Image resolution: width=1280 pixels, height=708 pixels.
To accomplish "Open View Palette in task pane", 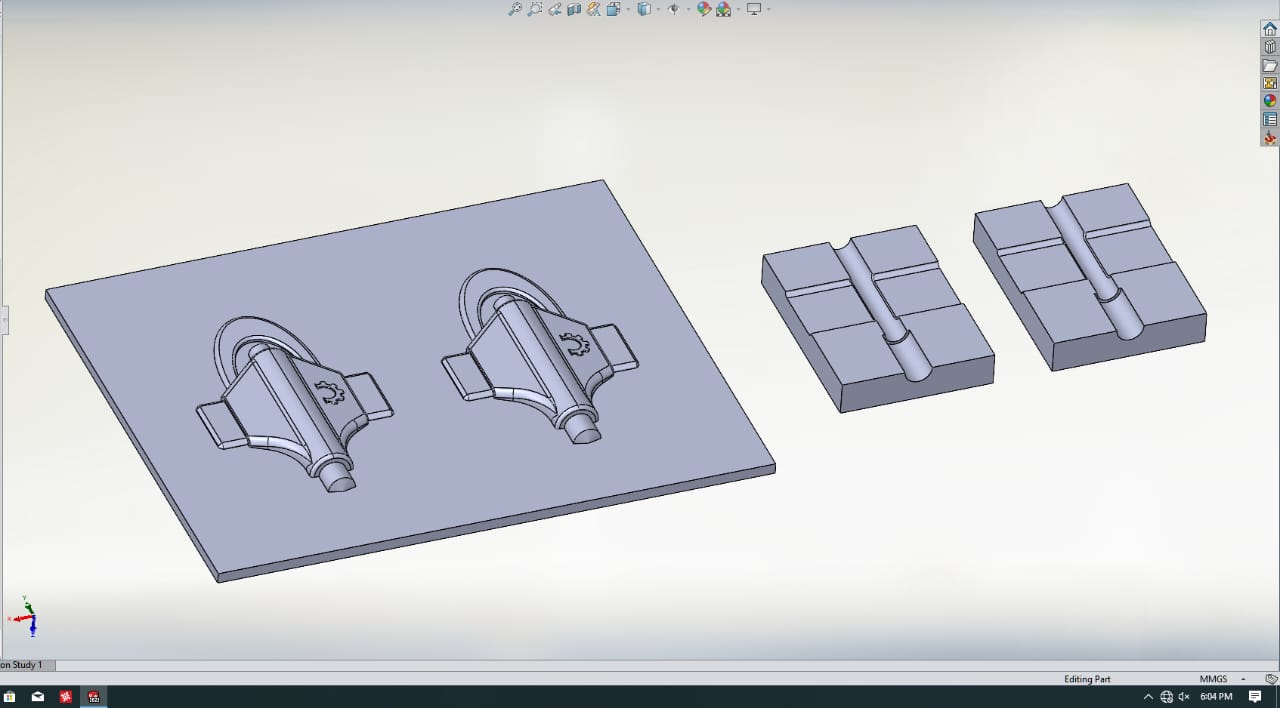I will click(1270, 83).
